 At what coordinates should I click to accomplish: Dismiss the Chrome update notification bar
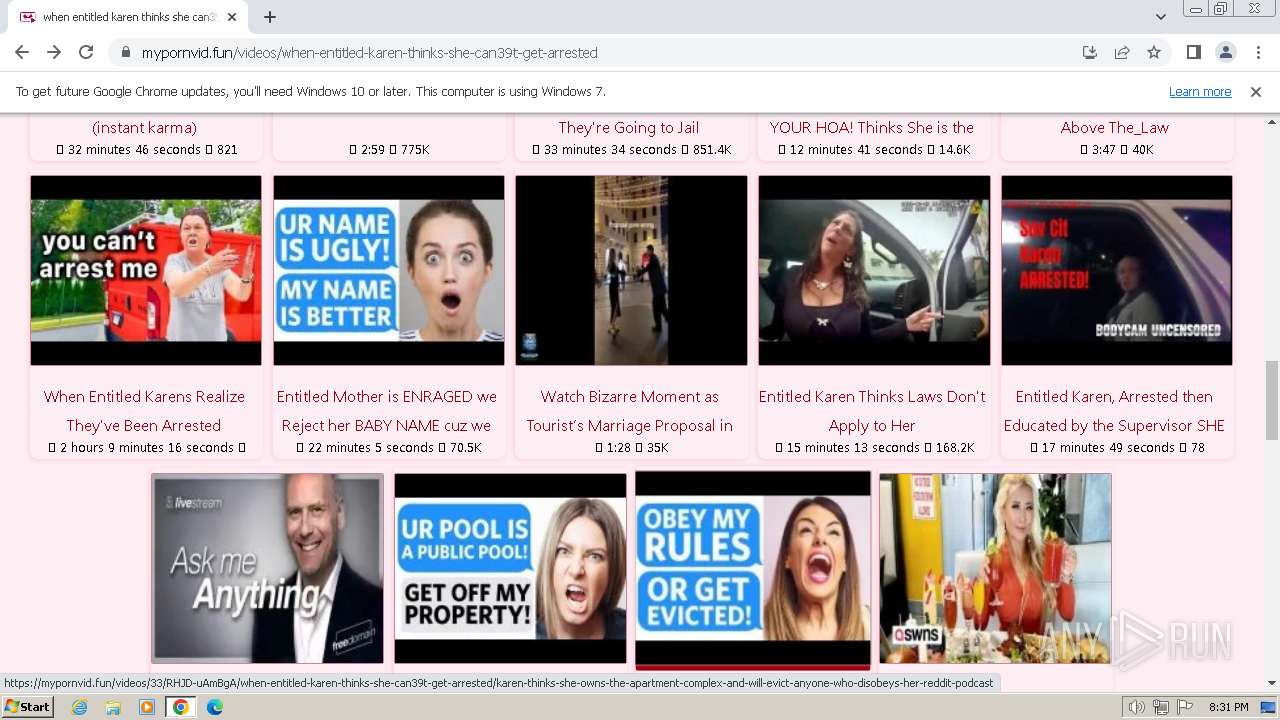pos(1256,91)
